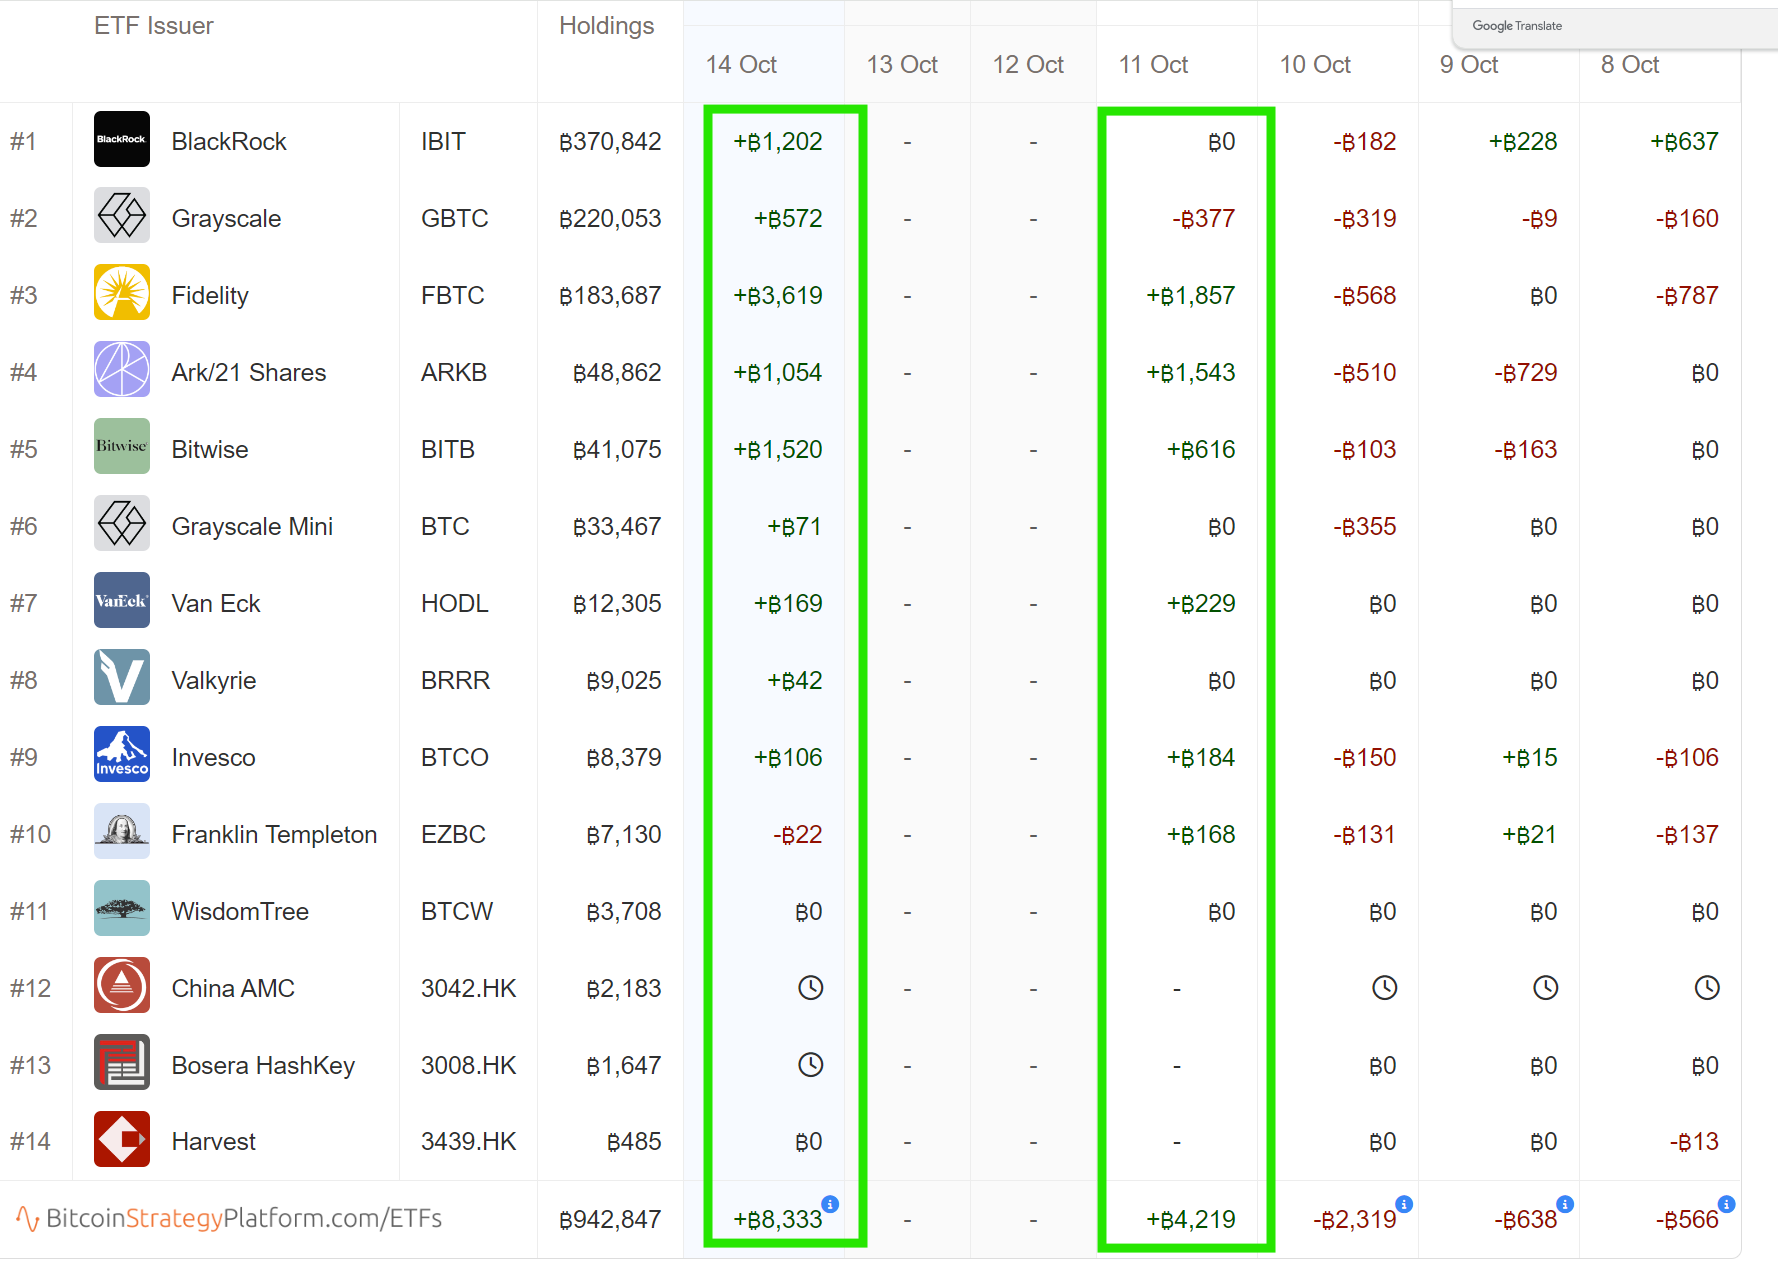Click the Harvest red diamond logo
Viewport: 1778px width, 1266px height.
pos(121,1139)
